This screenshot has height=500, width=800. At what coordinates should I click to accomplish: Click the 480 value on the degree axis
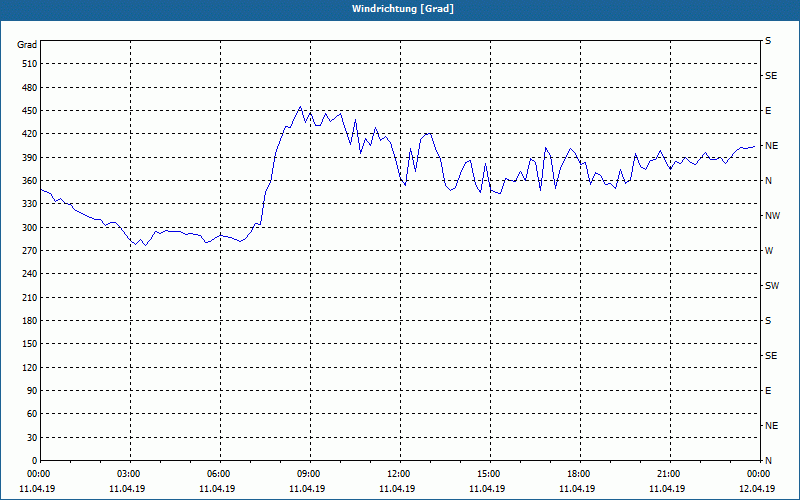30,88
